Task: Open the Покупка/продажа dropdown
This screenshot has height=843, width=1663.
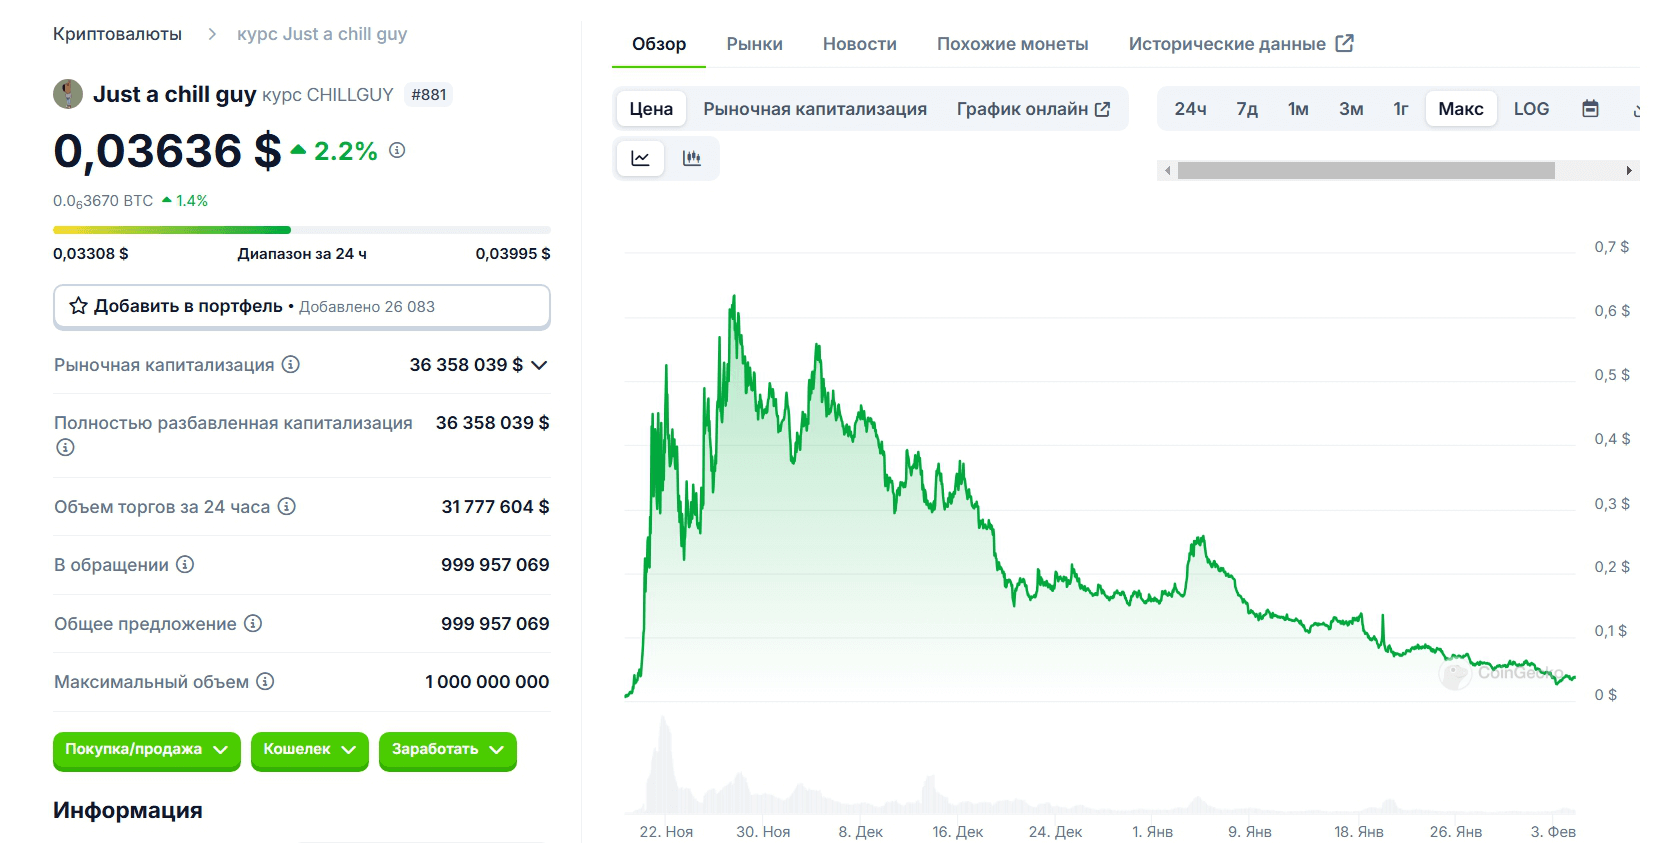Action: [x=147, y=750]
